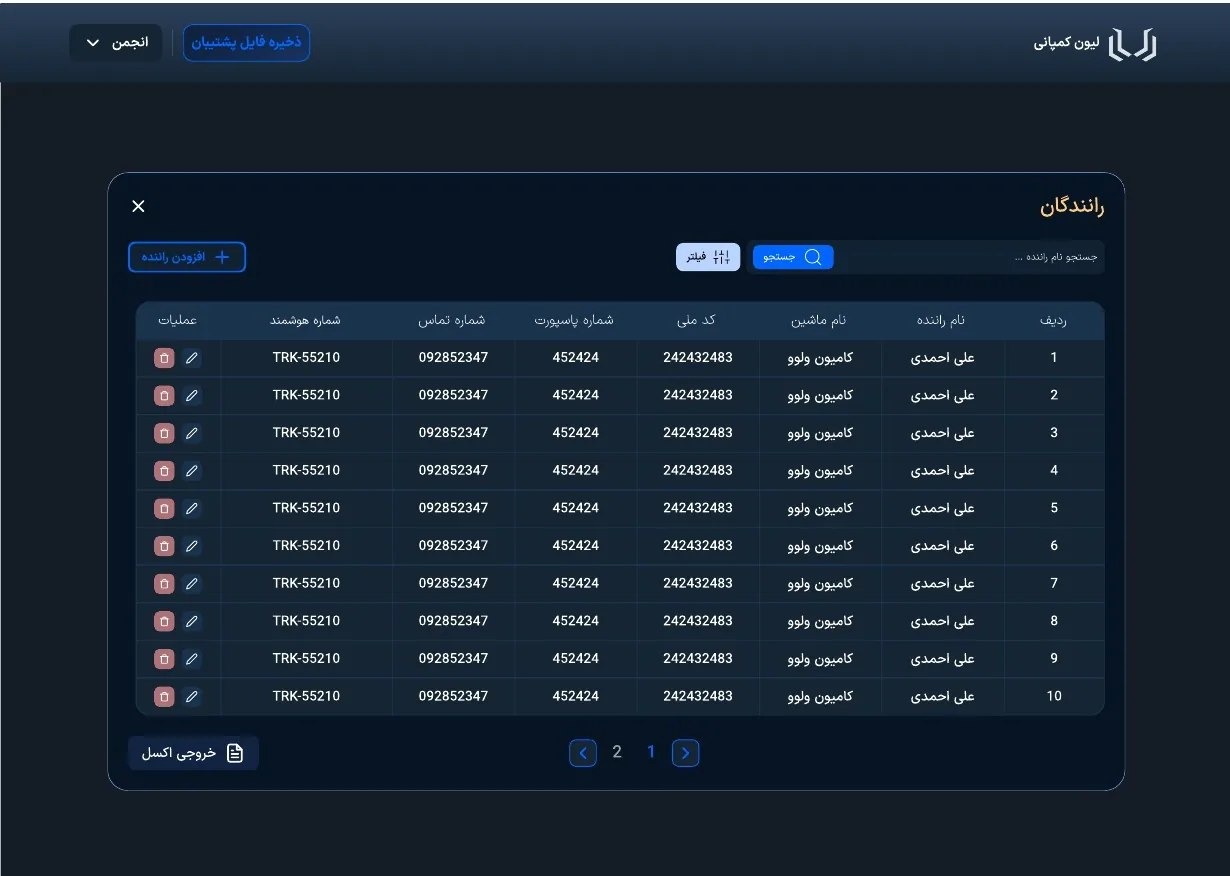Add a driver via افزودن راننده

(187, 257)
